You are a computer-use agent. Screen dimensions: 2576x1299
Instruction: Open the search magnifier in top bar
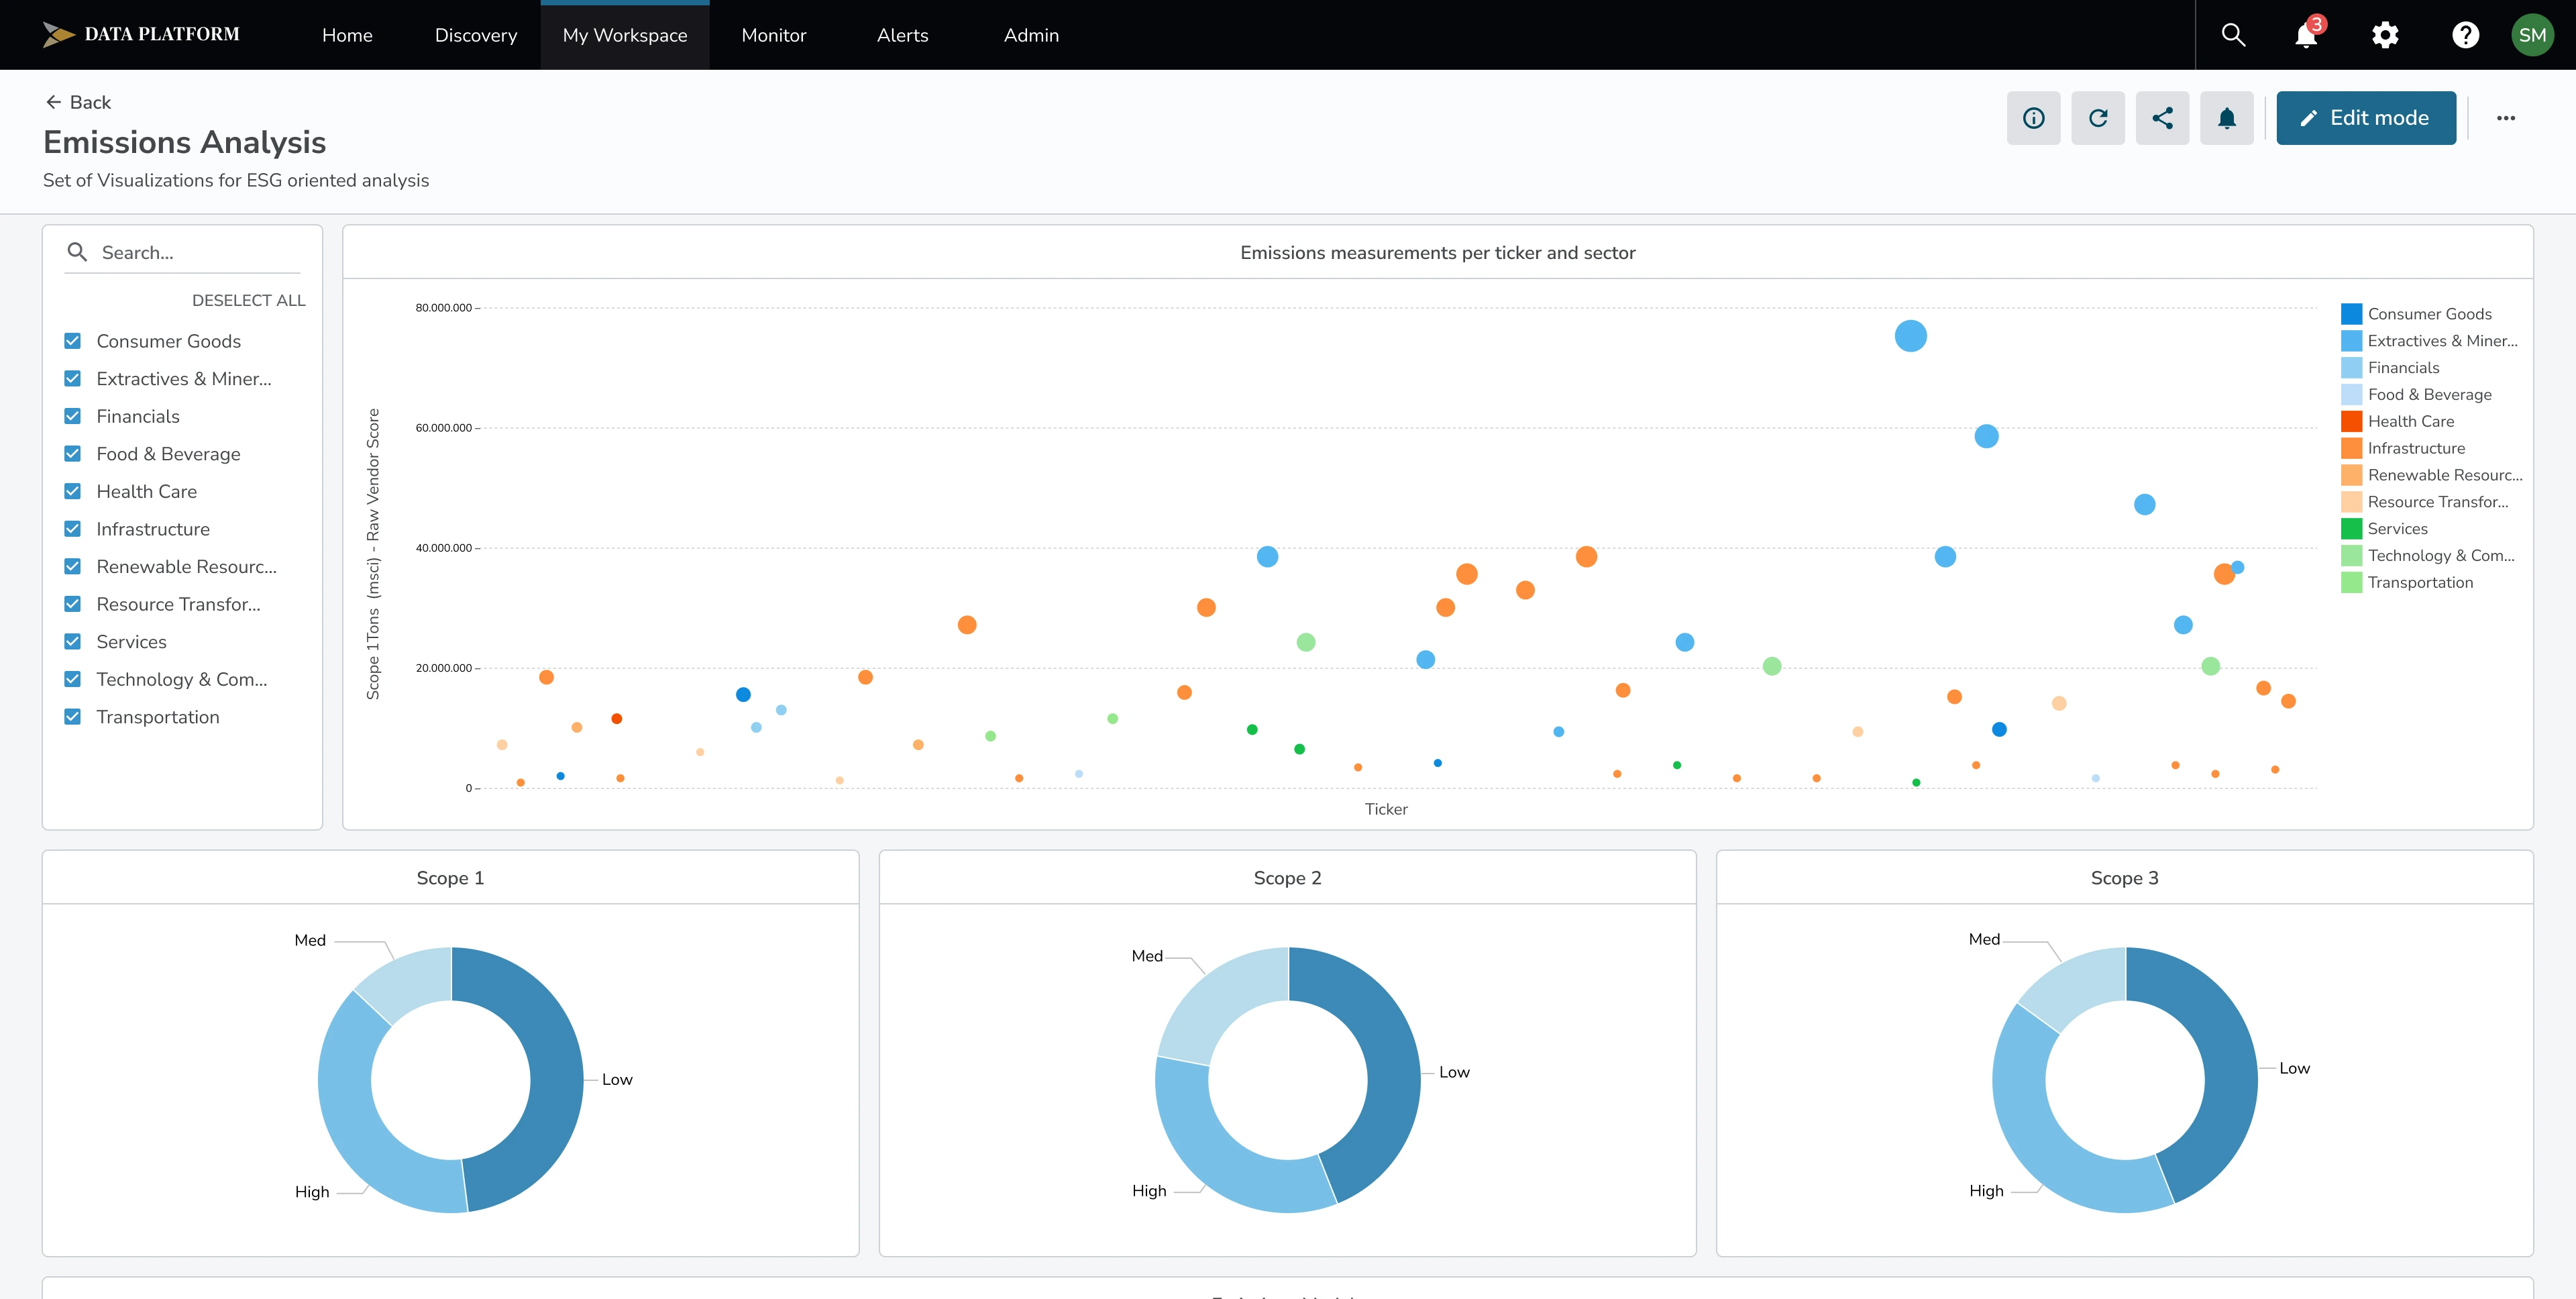coord(2233,35)
